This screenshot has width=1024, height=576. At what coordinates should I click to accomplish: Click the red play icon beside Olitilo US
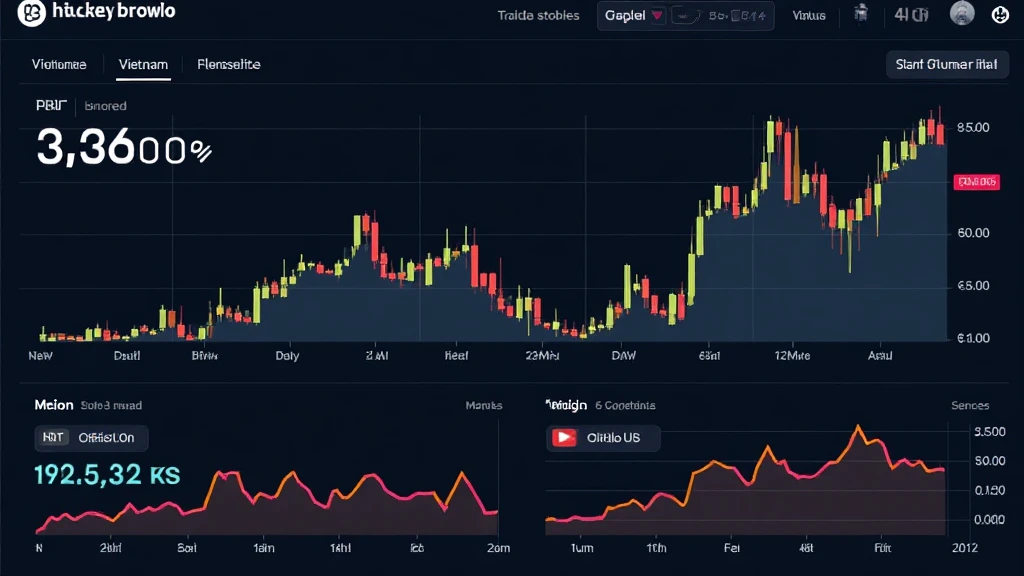(x=565, y=438)
